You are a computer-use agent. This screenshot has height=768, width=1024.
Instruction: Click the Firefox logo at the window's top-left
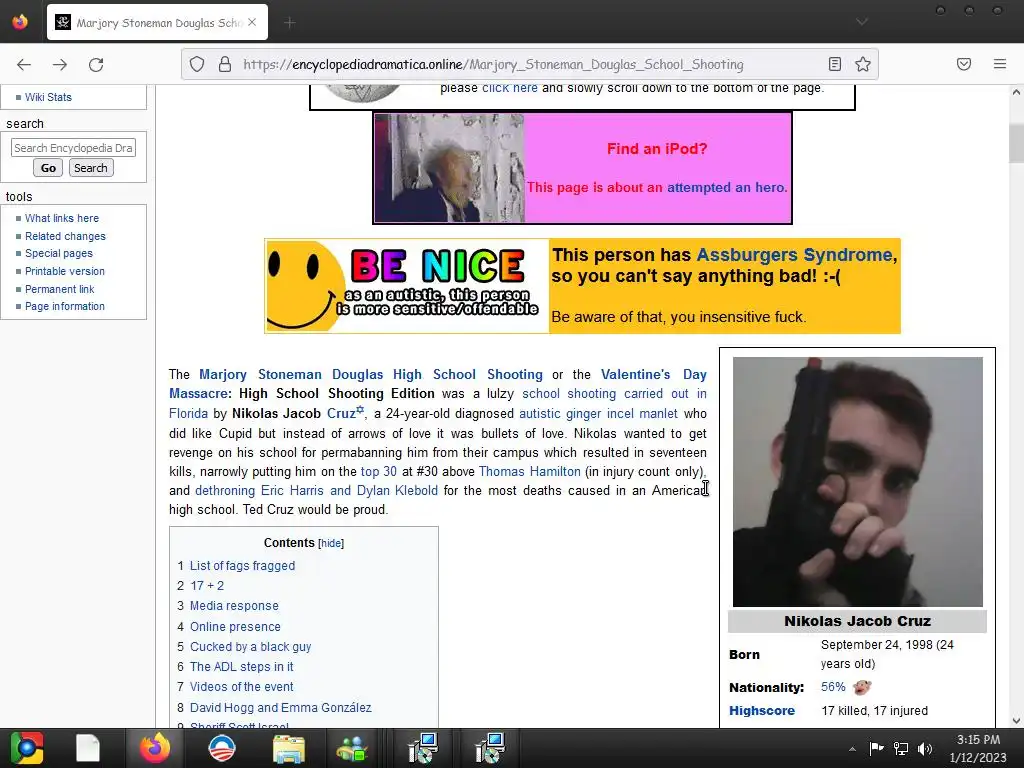20,22
